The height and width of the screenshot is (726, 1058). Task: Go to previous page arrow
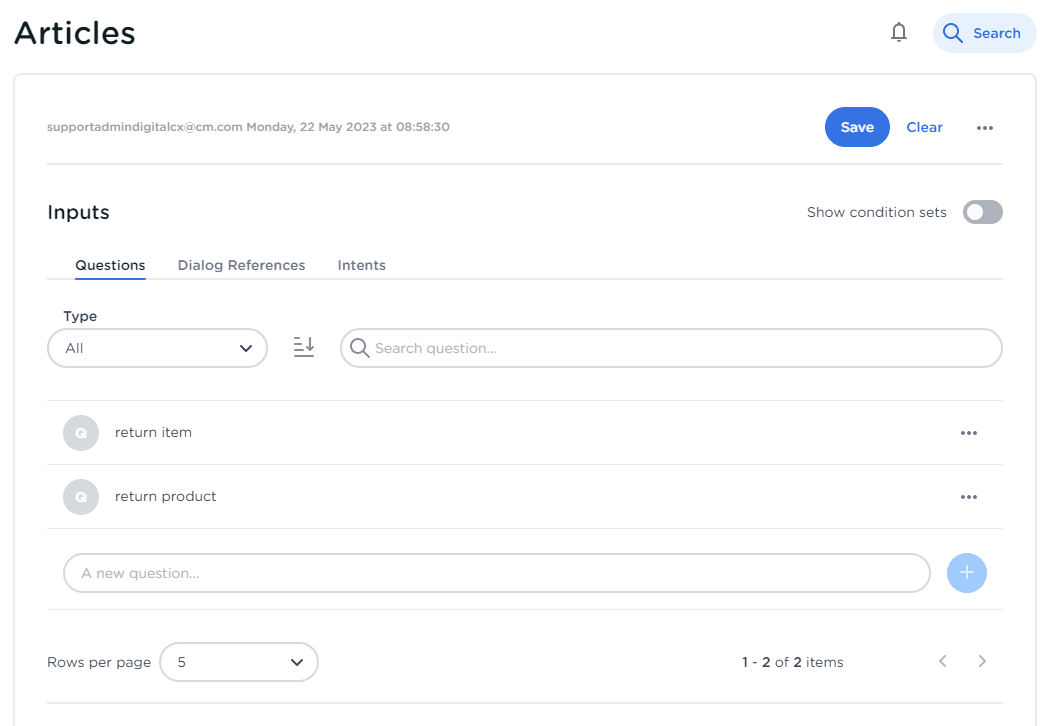(x=942, y=661)
